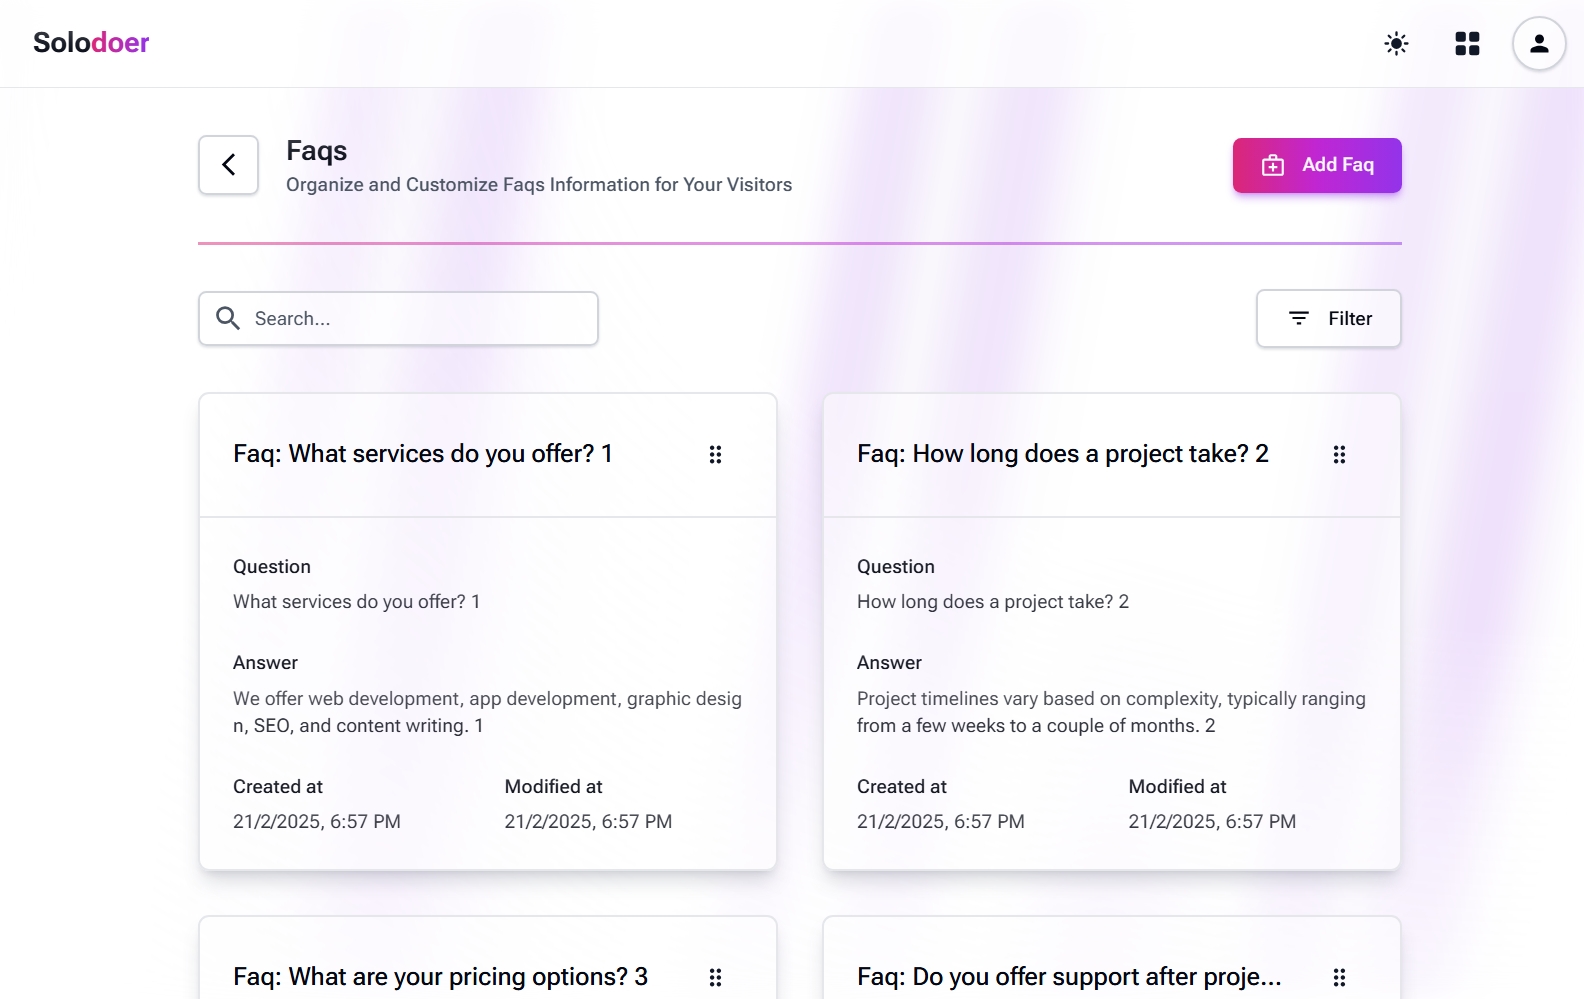Click the drag handle on 'Do you offer support' card
This screenshot has width=1584, height=999.
pyautogui.click(x=1340, y=977)
